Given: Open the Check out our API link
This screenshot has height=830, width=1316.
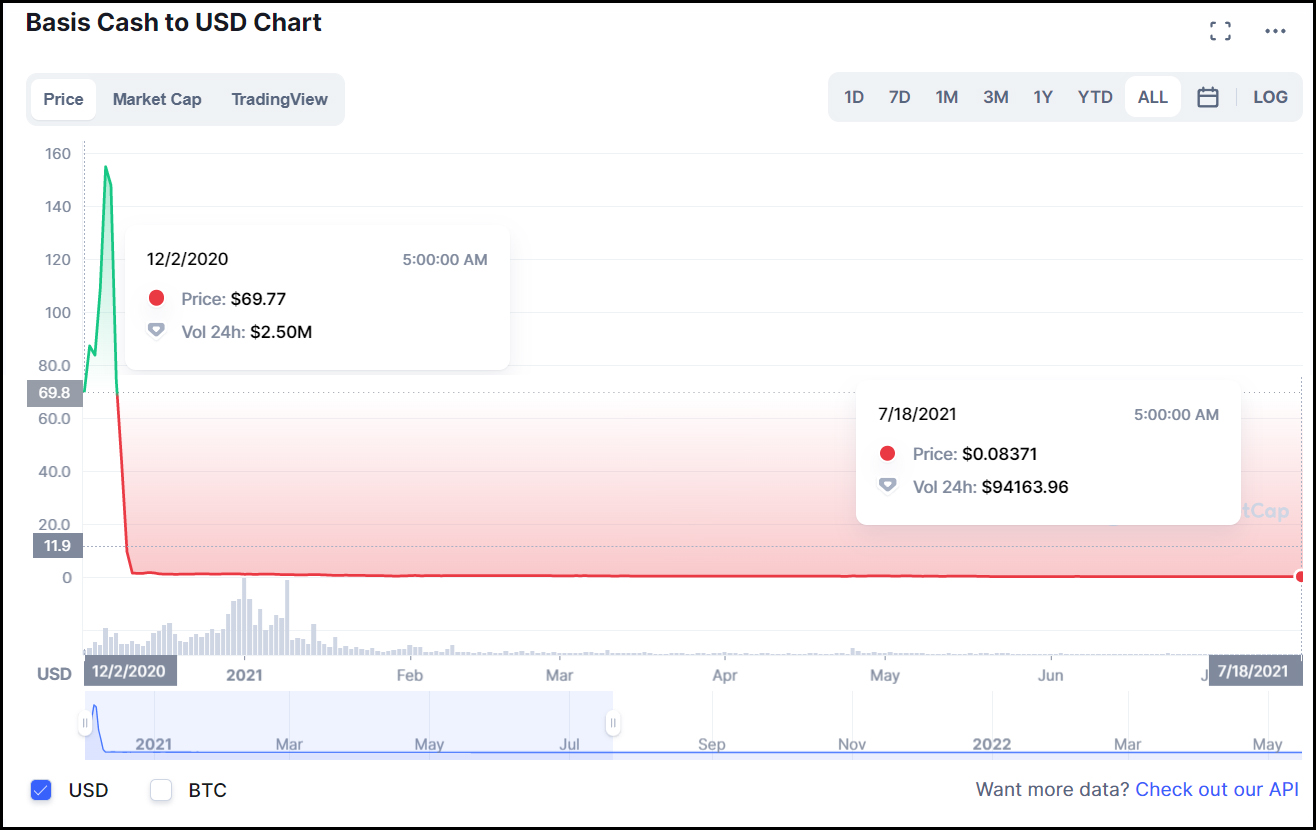Looking at the screenshot, I should coord(1217,789).
